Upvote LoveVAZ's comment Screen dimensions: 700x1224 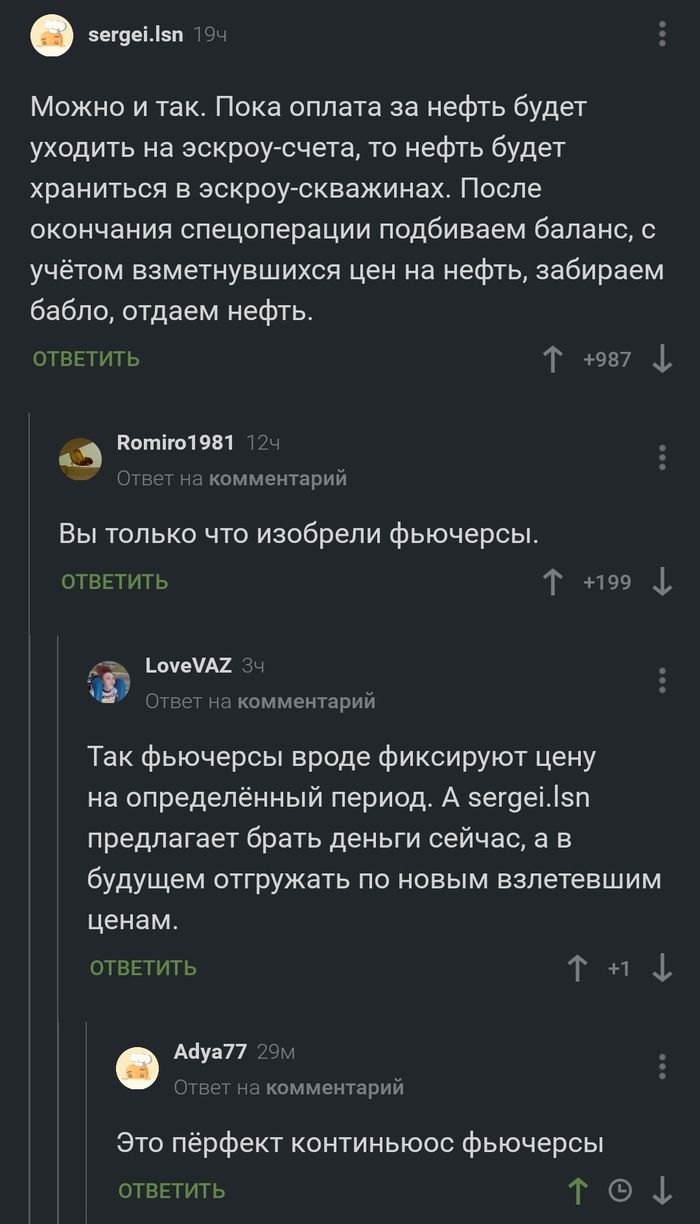click(577, 968)
